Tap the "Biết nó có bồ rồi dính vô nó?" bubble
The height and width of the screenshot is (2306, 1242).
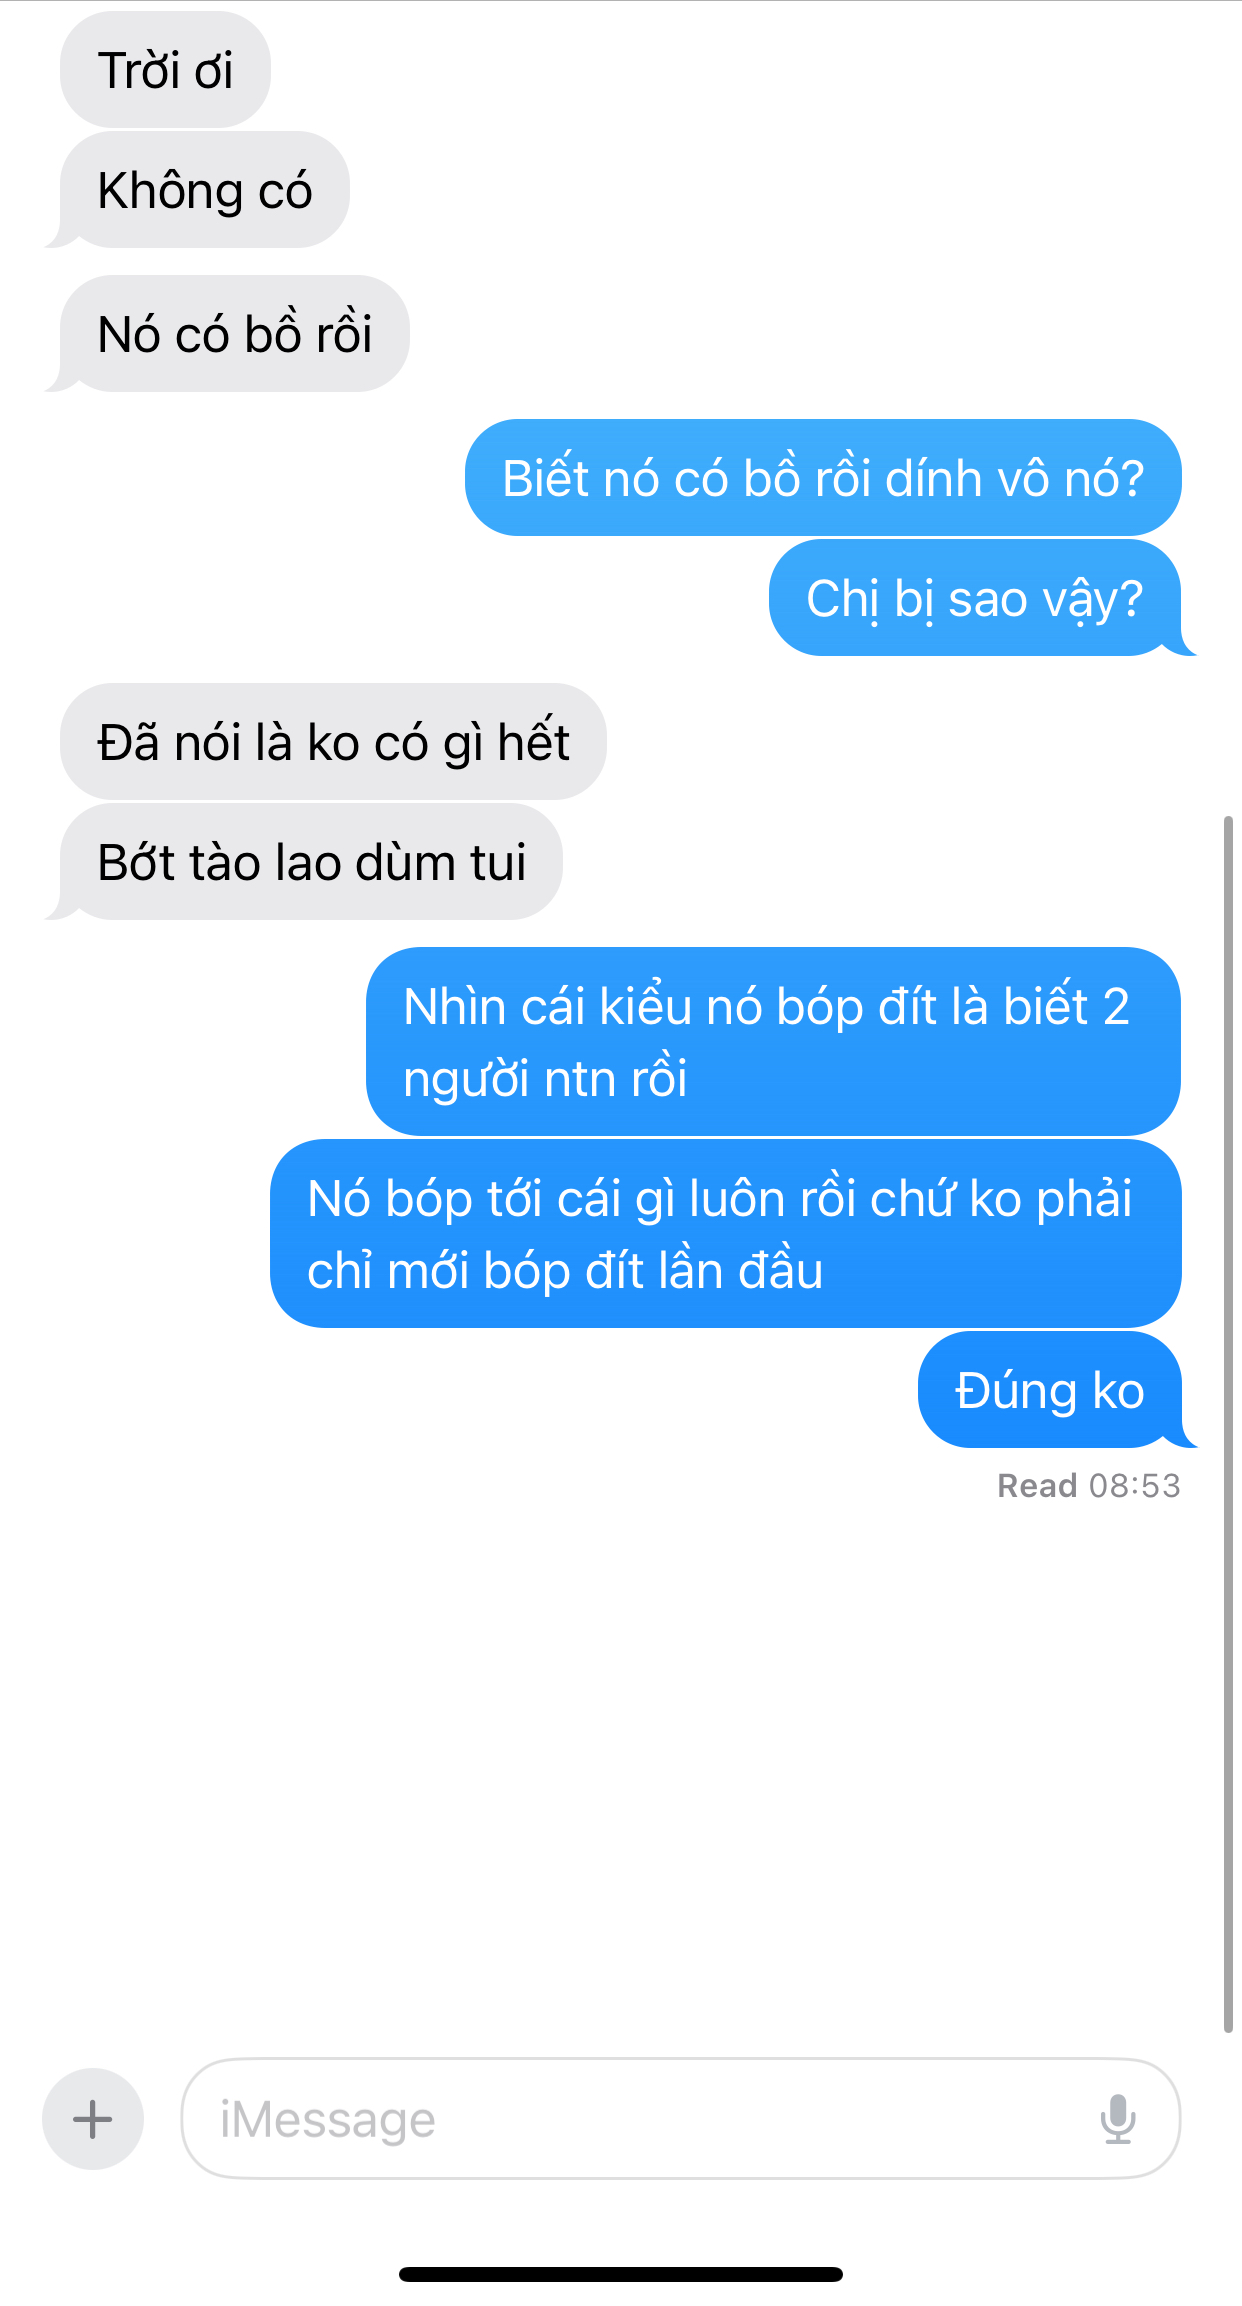pyautogui.click(x=823, y=478)
